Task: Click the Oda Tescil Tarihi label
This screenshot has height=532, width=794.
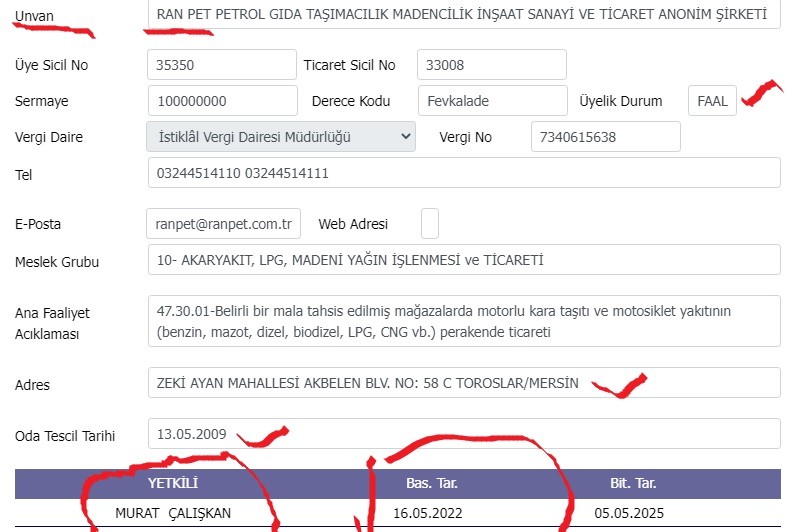Action: 65,436
